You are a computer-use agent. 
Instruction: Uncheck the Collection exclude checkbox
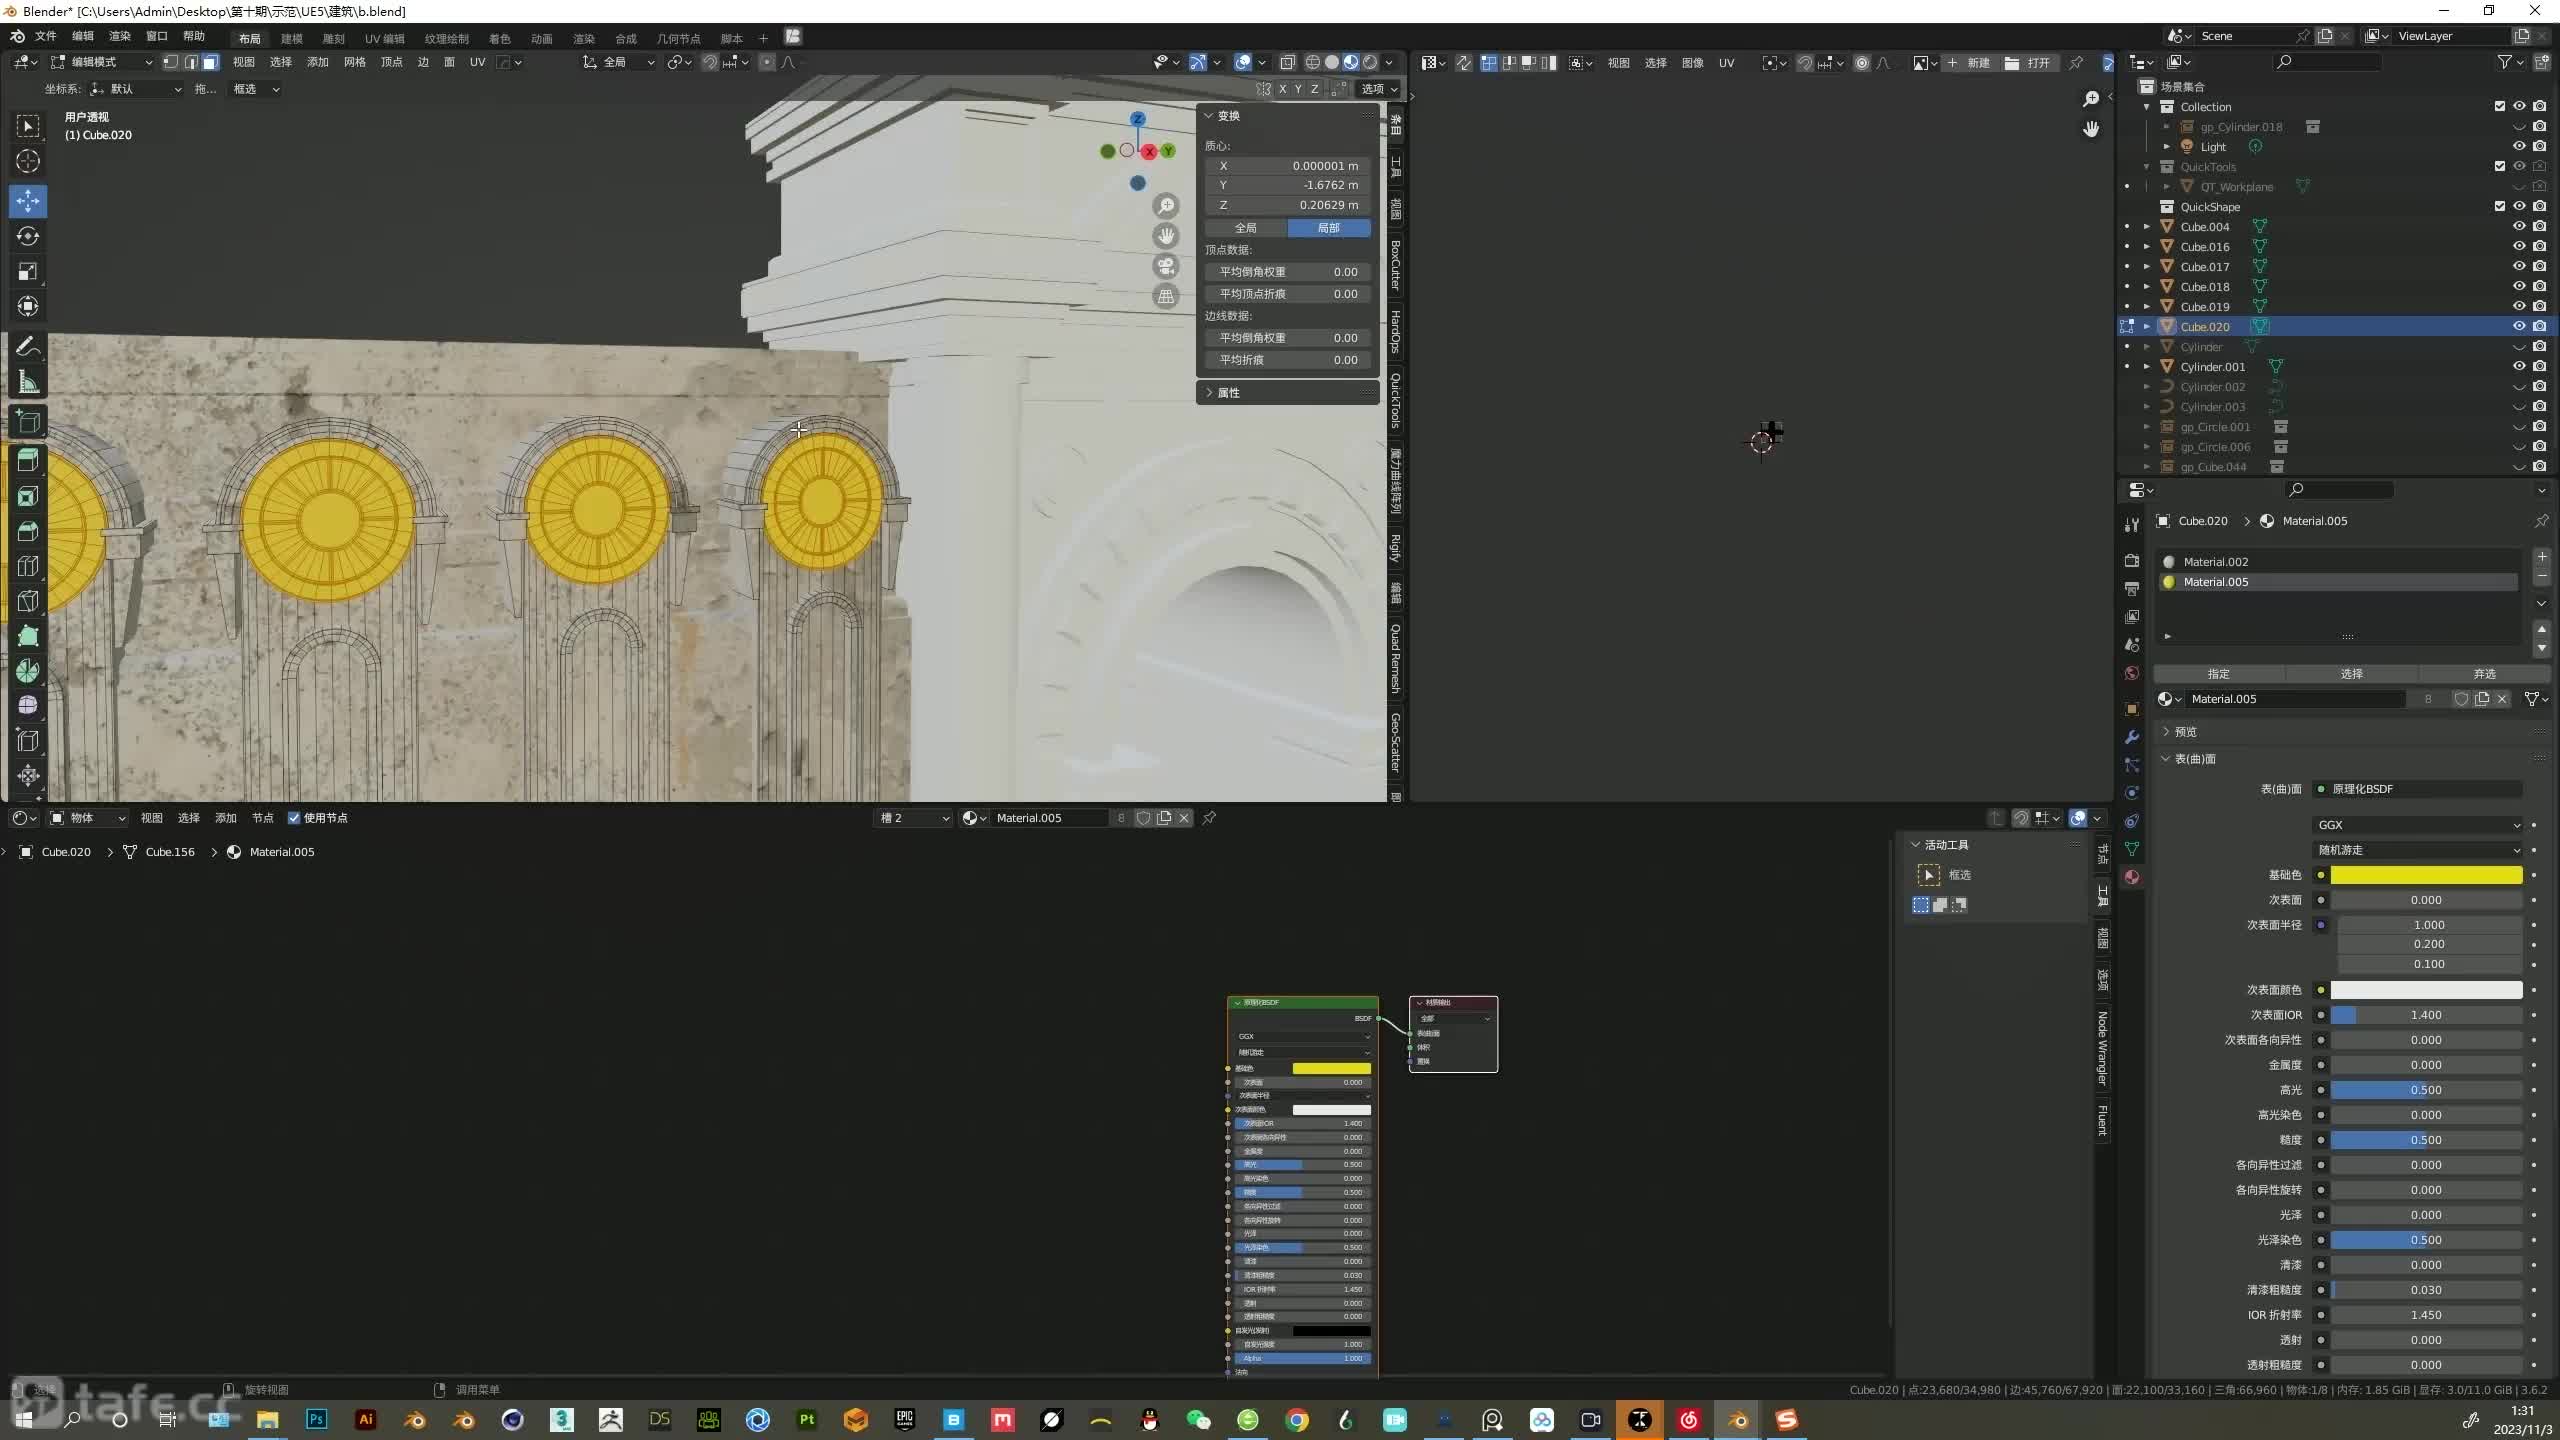click(2500, 106)
